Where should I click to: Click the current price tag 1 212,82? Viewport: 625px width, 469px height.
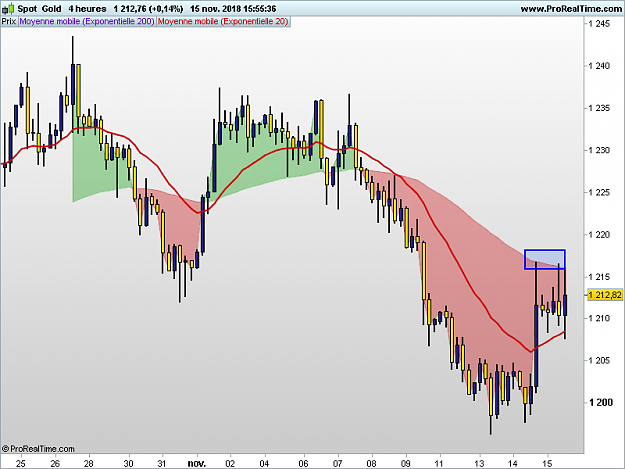pos(605,295)
